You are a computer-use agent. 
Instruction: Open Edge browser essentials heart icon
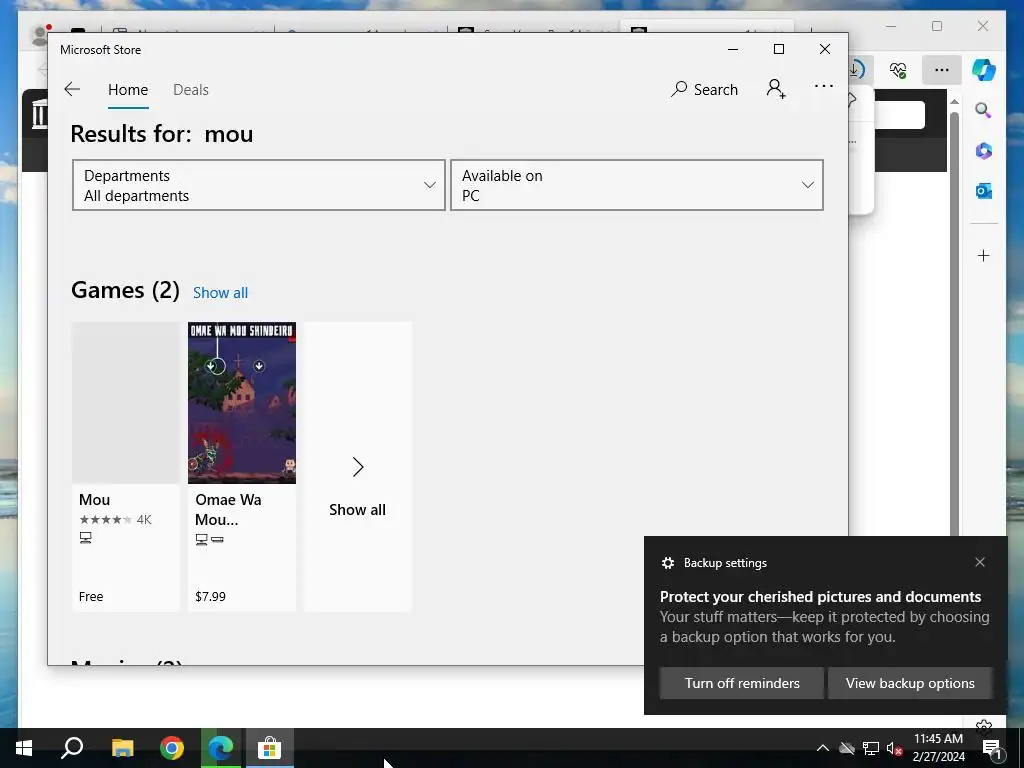point(898,70)
